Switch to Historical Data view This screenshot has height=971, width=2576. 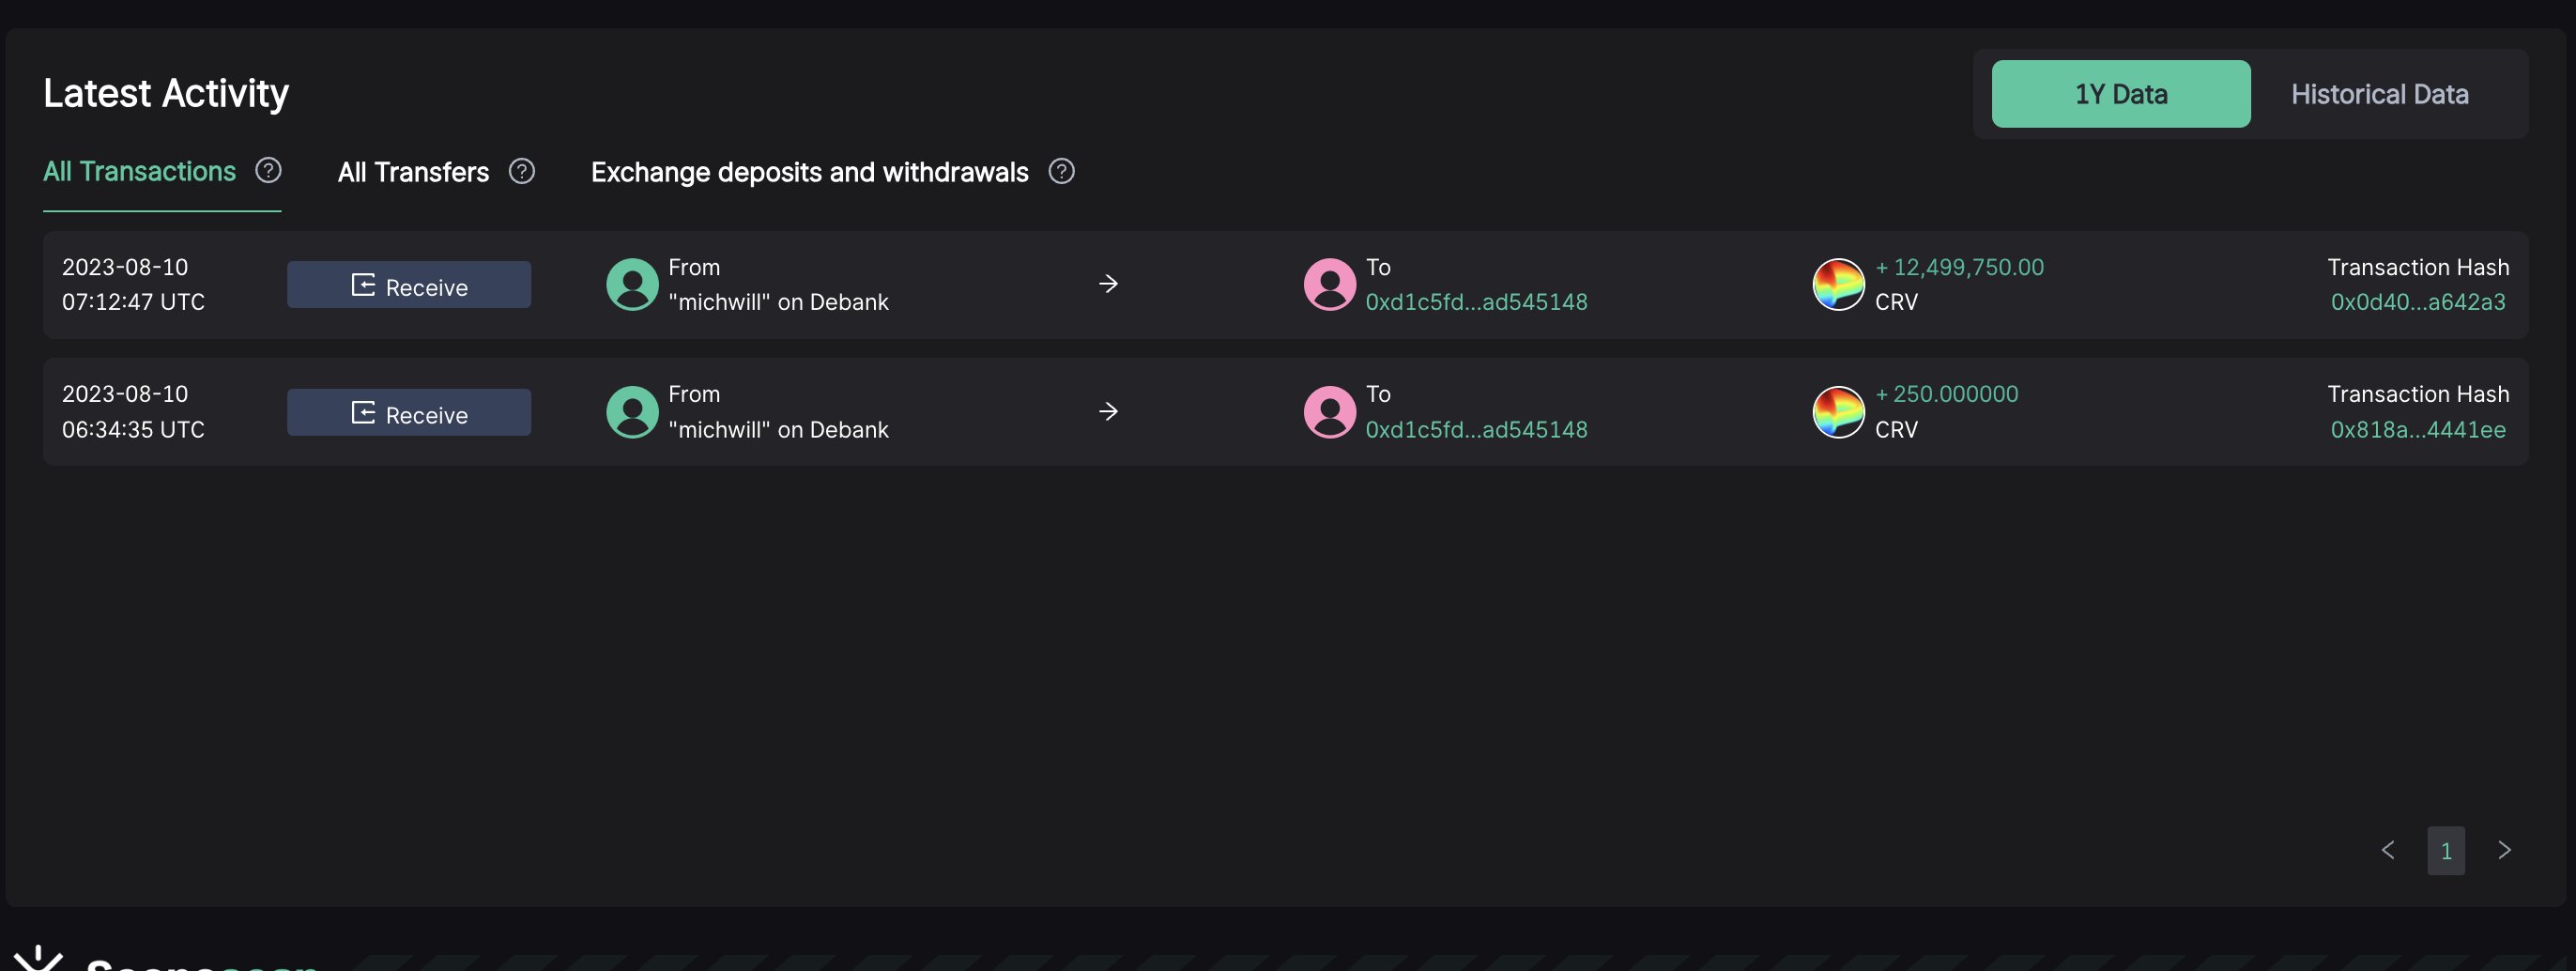(2379, 94)
